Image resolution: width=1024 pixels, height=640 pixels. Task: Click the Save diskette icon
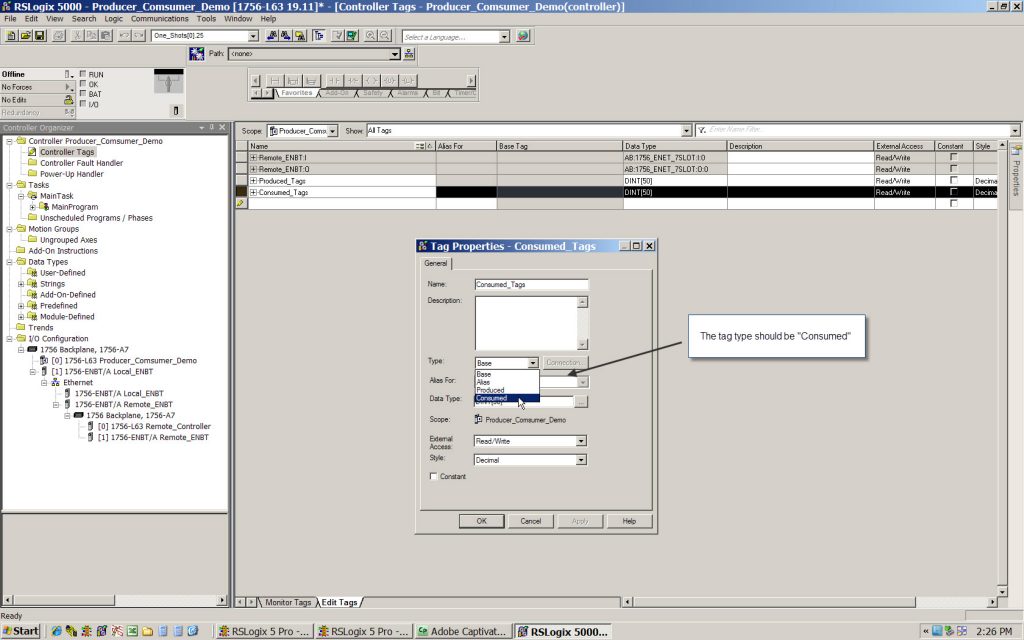(x=39, y=36)
